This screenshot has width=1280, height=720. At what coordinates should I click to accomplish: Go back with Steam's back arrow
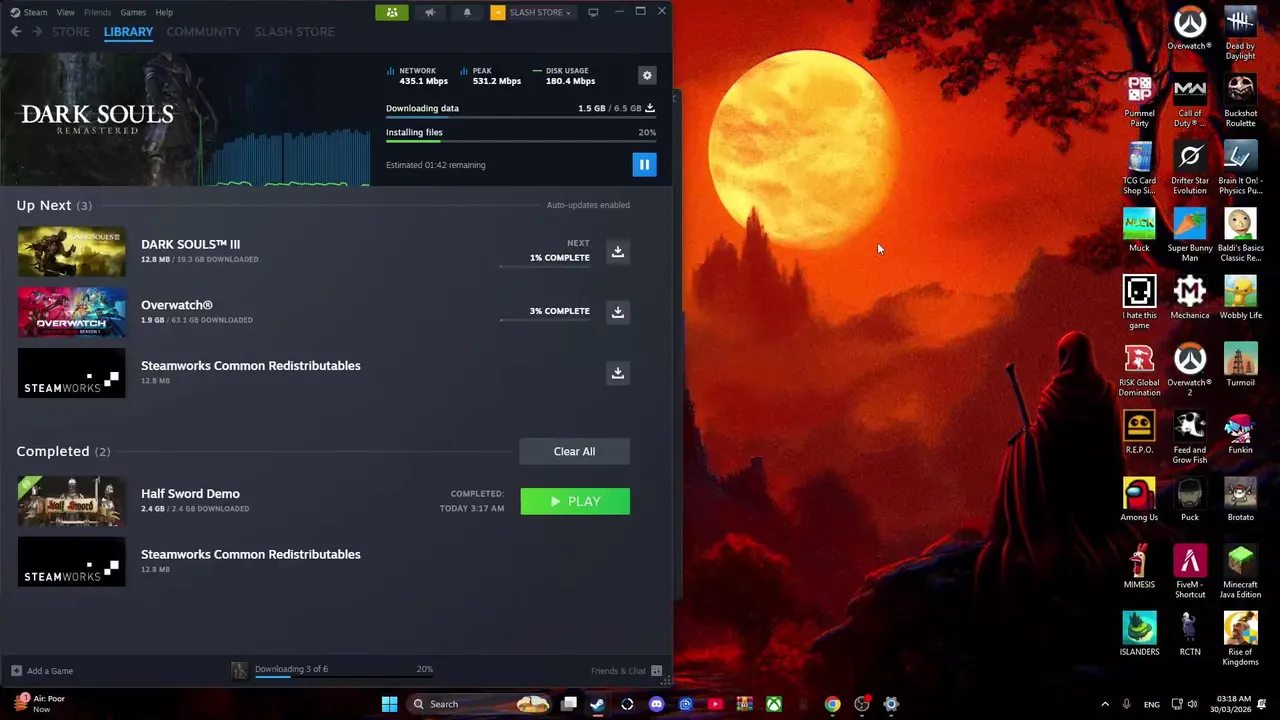[16, 32]
